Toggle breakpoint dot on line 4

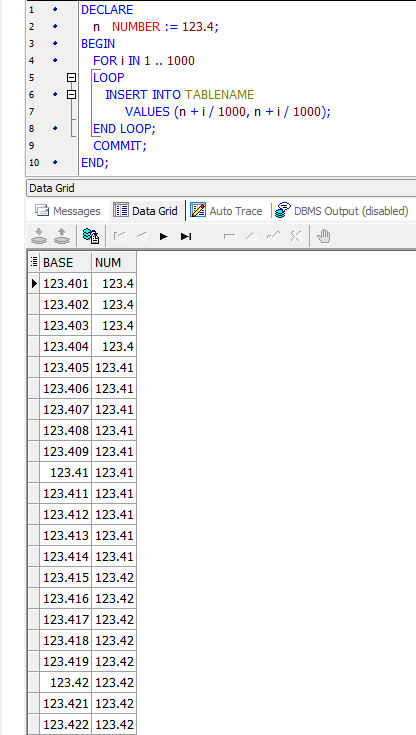click(55, 60)
